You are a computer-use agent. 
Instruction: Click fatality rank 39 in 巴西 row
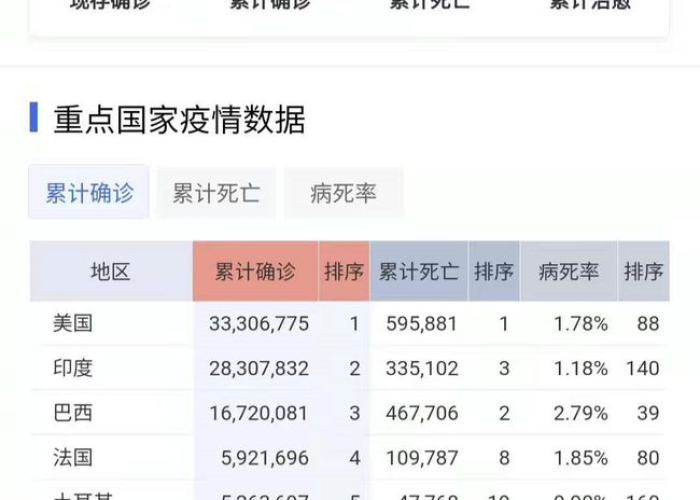point(648,413)
